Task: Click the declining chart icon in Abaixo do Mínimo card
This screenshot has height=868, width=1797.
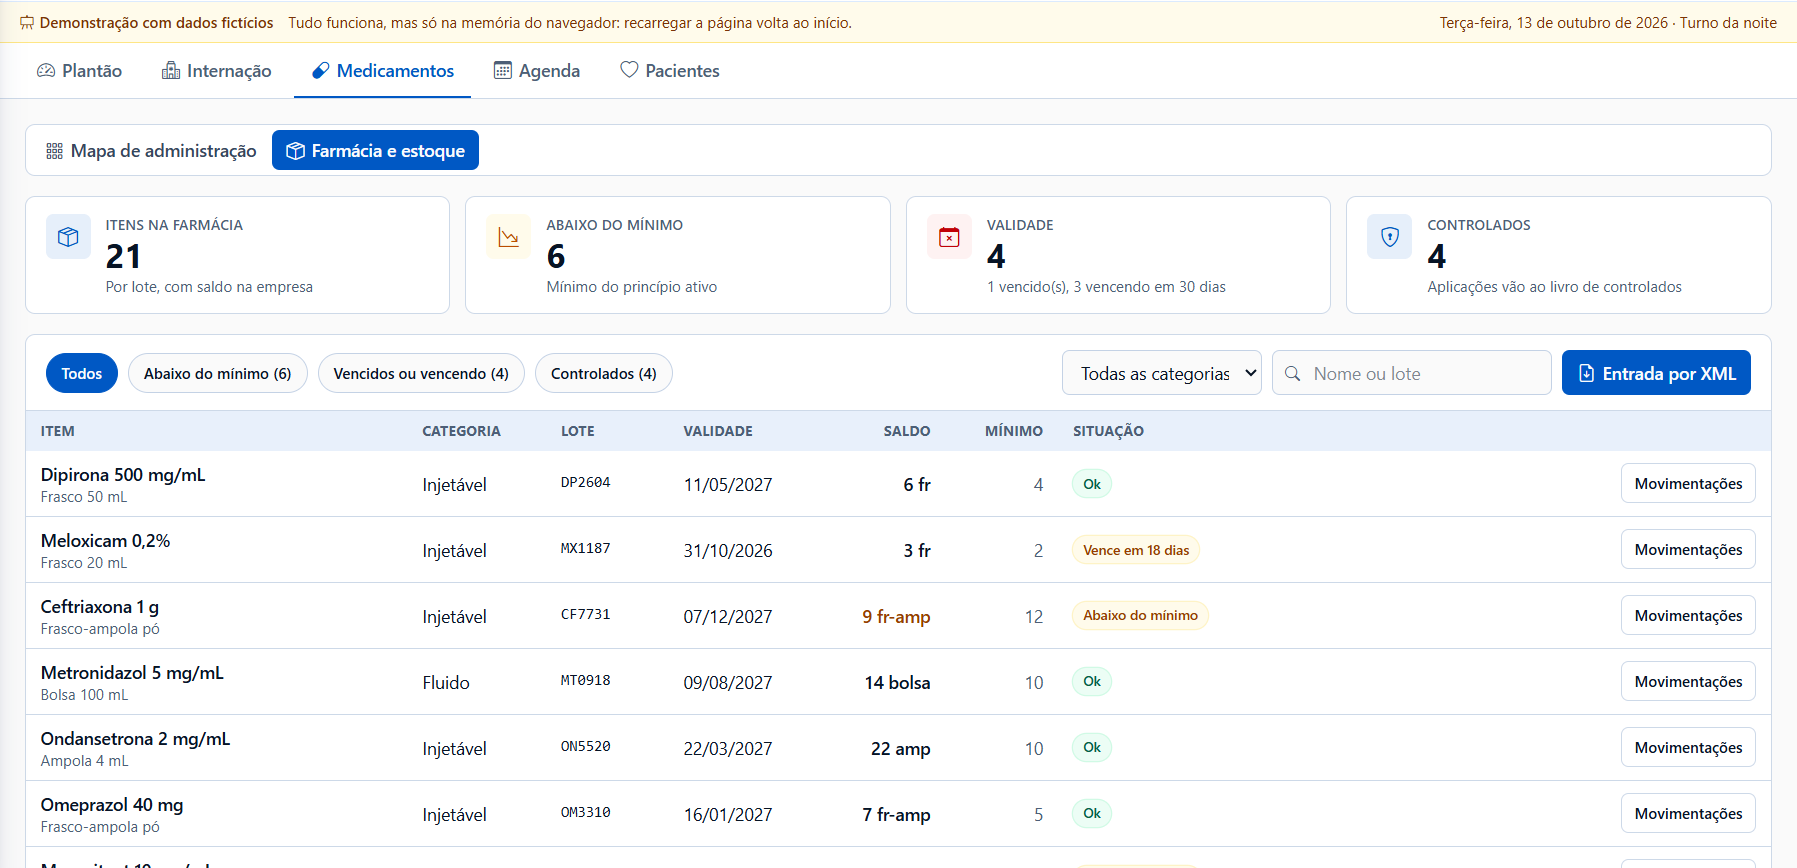Action: tap(508, 237)
